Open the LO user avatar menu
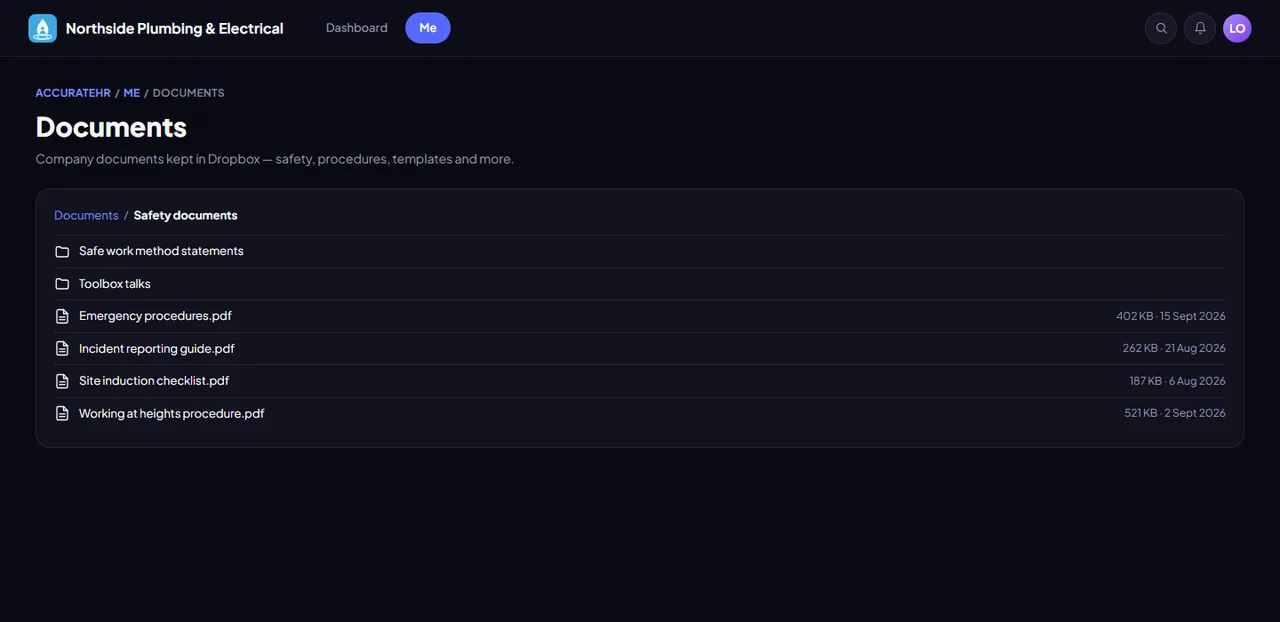The width and height of the screenshot is (1280, 622). coord(1237,28)
